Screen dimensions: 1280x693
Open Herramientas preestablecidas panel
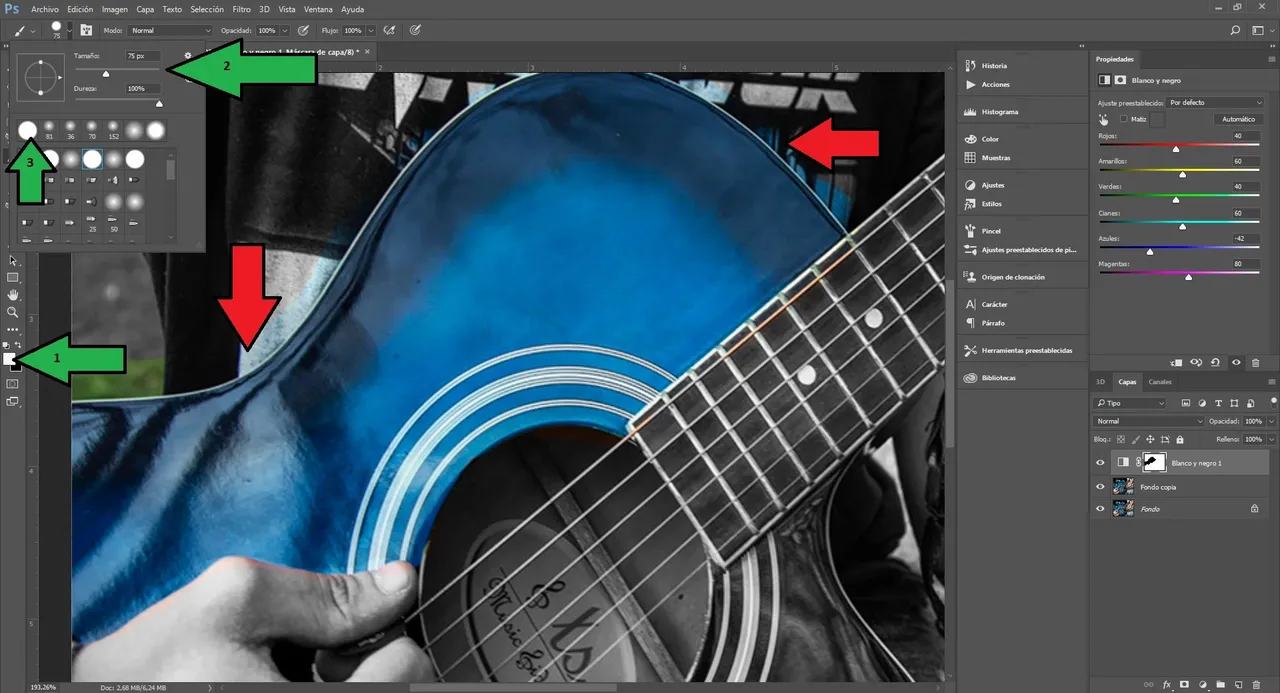[1018, 351]
